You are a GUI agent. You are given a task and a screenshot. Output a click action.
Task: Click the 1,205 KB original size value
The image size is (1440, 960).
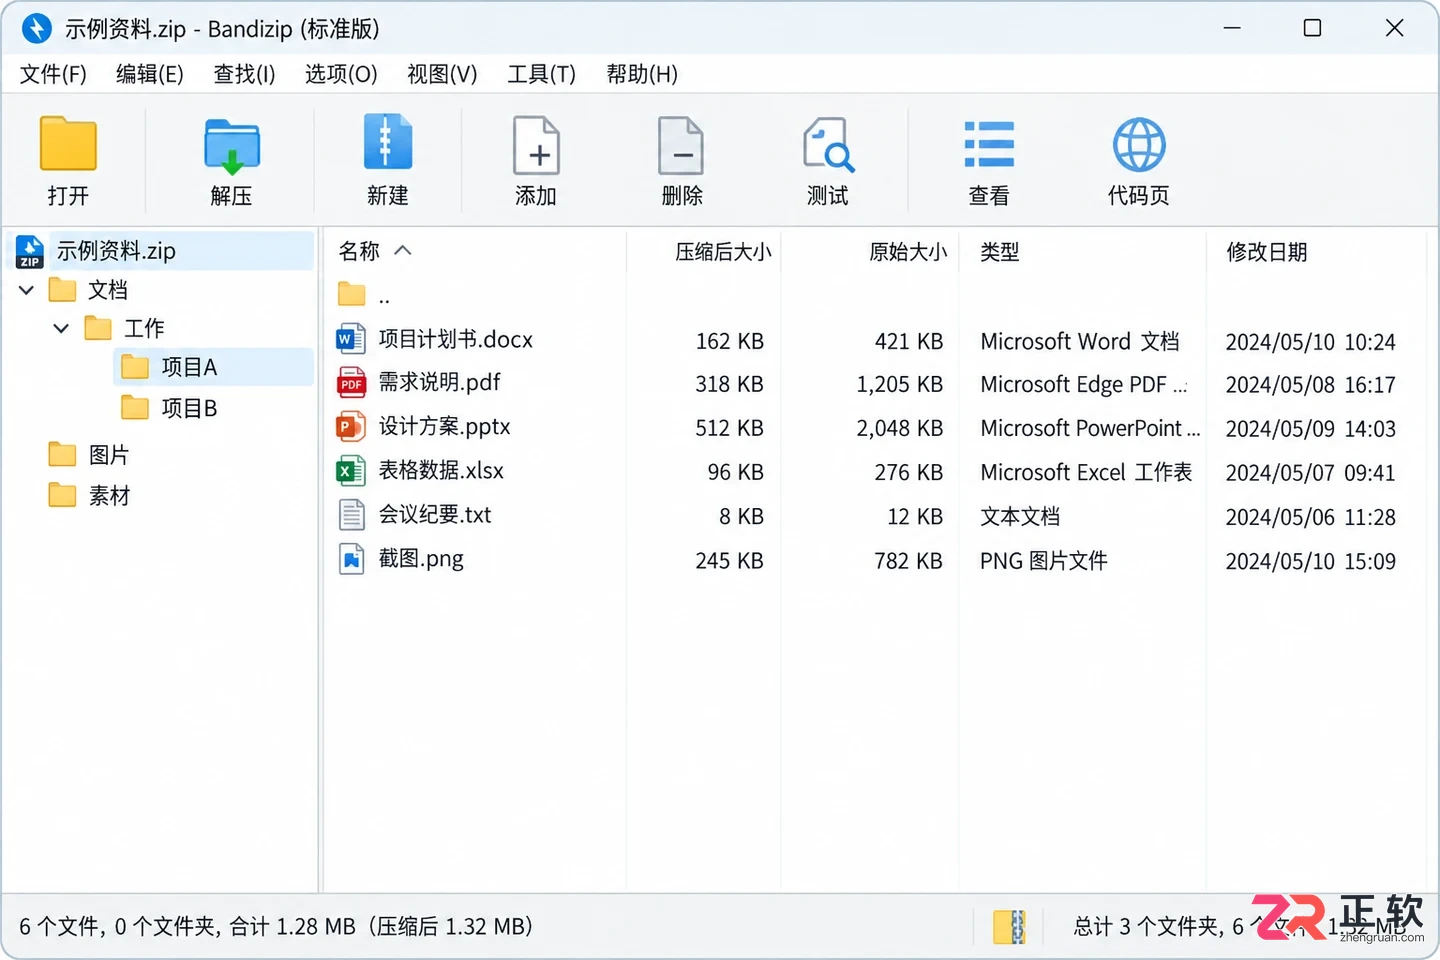(899, 385)
